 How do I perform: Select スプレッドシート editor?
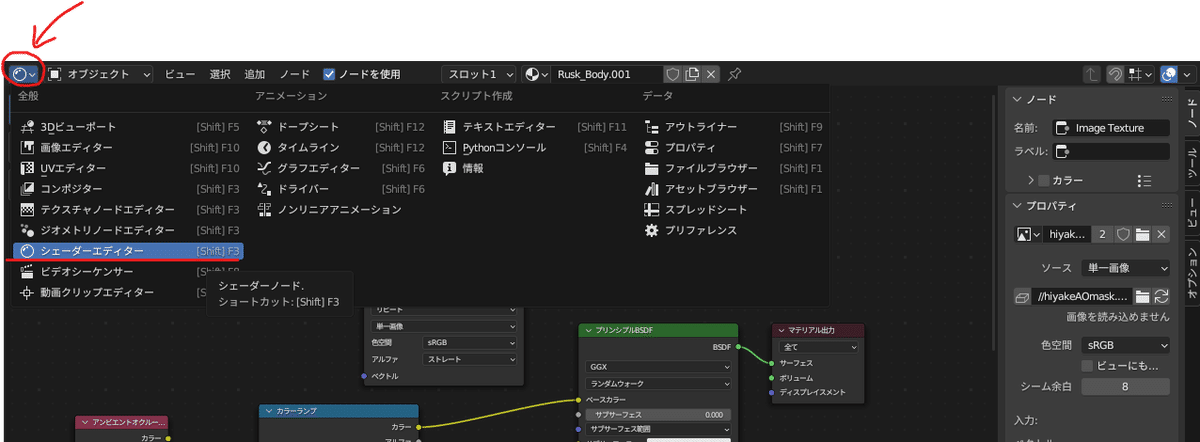(733, 209)
